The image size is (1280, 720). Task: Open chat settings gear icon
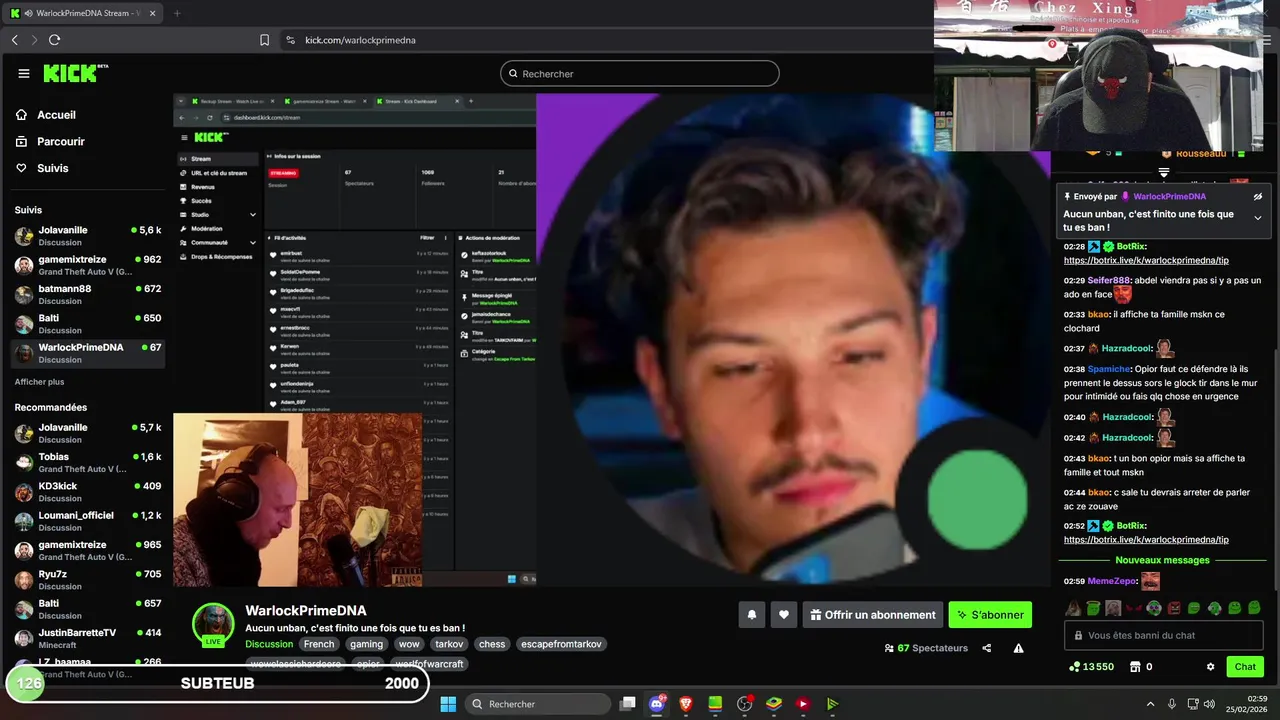coord(1210,667)
